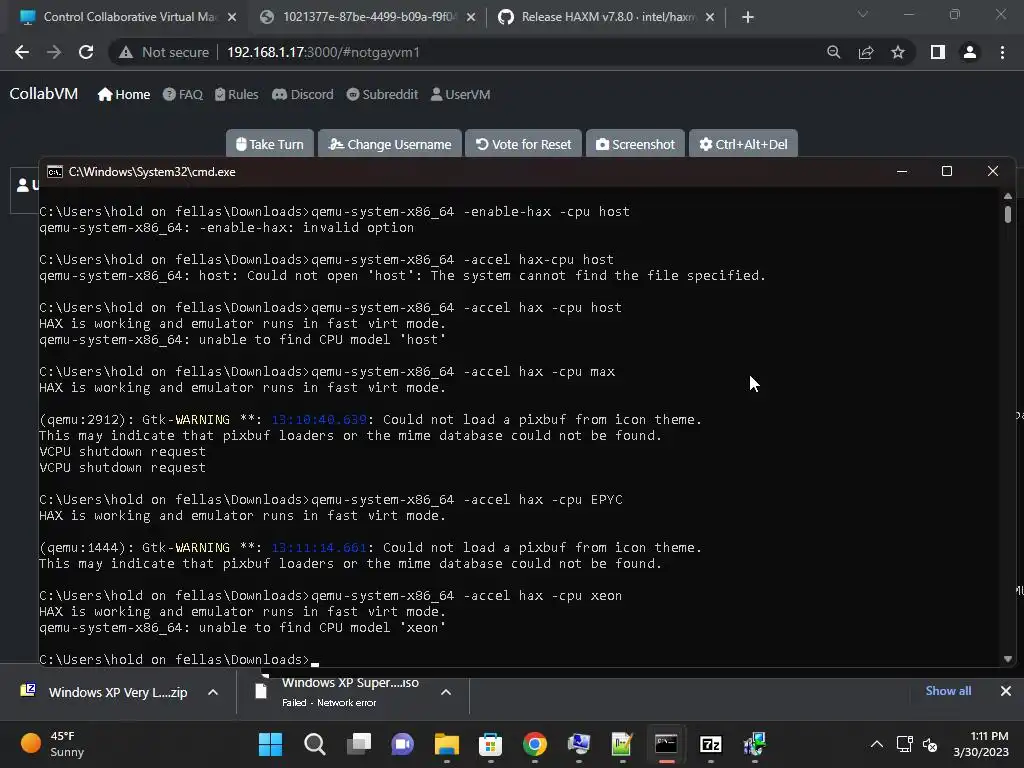Click the Vote for Reset button
Screen dimensions: 1024x768
524,144
